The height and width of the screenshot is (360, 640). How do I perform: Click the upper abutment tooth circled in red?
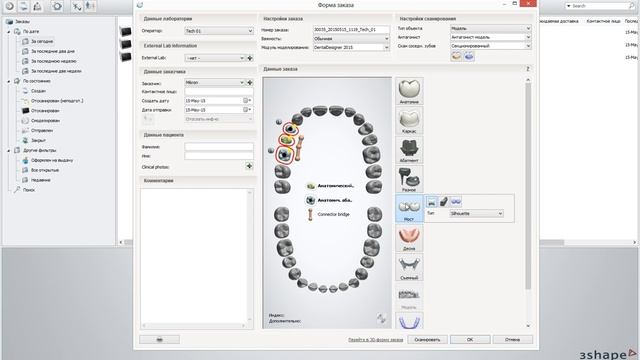pyautogui.click(x=290, y=129)
